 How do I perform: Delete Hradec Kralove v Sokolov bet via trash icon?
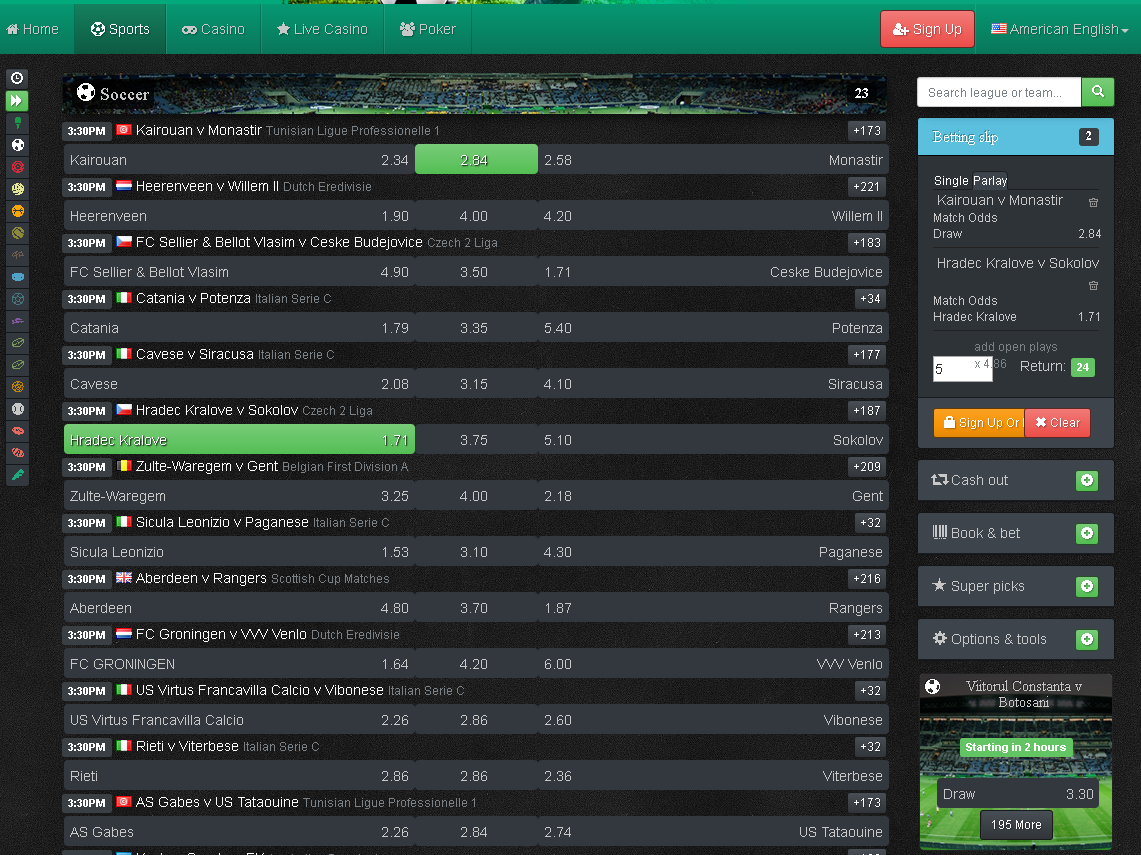[1093, 285]
